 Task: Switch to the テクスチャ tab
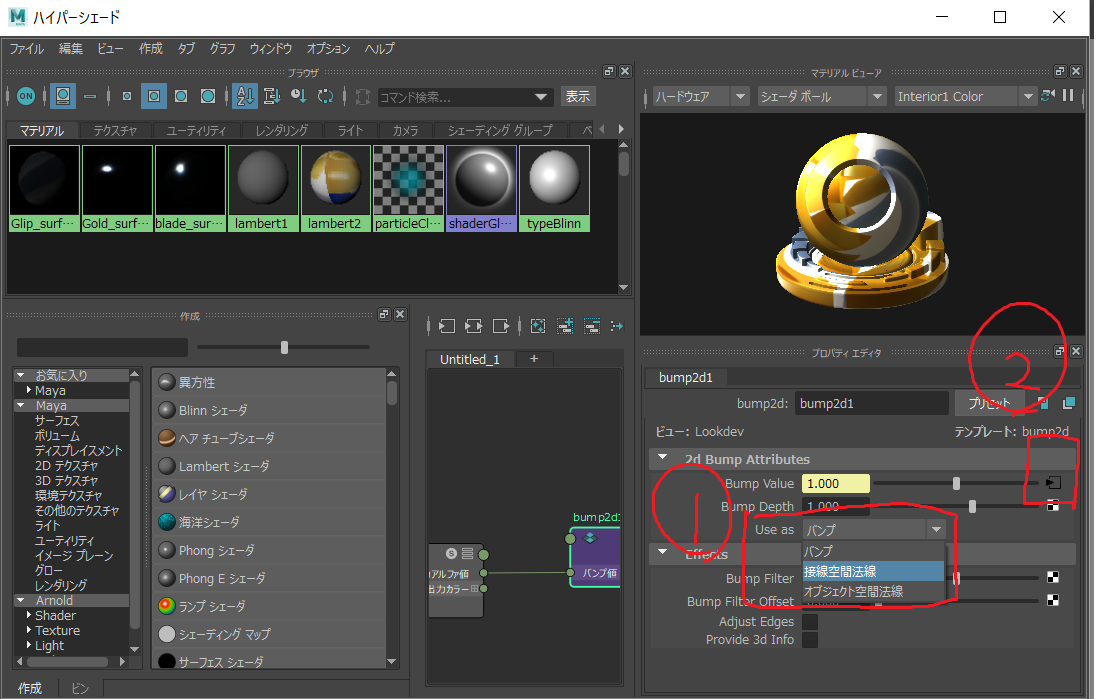115,131
